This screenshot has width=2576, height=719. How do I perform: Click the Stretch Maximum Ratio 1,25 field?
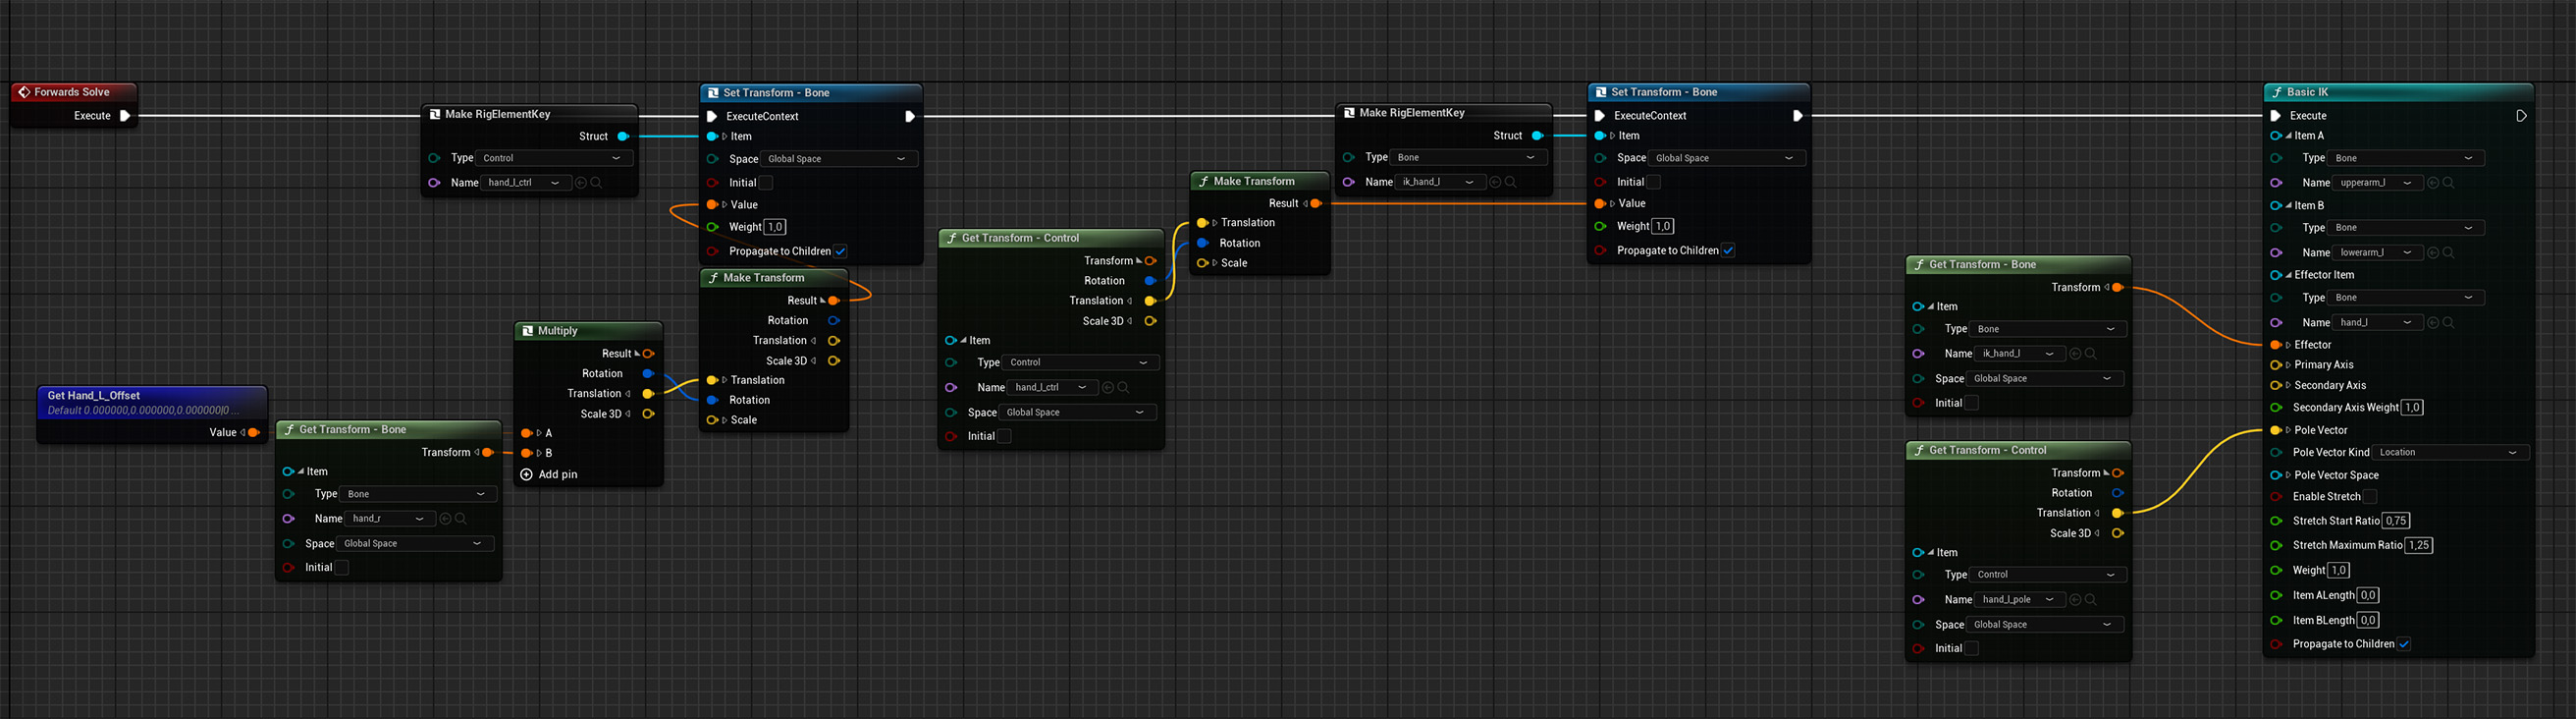click(x=2419, y=546)
